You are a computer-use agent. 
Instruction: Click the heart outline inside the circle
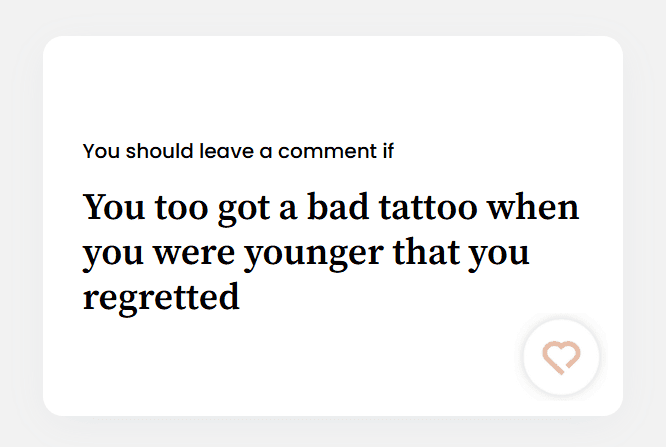coord(561,357)
